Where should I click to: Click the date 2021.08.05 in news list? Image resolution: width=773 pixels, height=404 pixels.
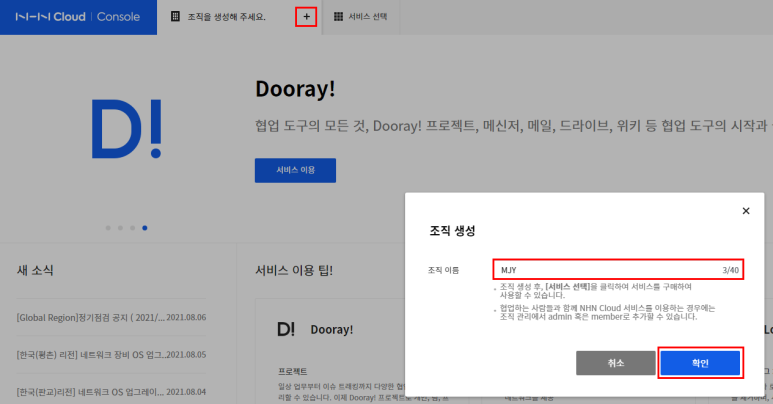pyautogui.click(x=186, y=355)
